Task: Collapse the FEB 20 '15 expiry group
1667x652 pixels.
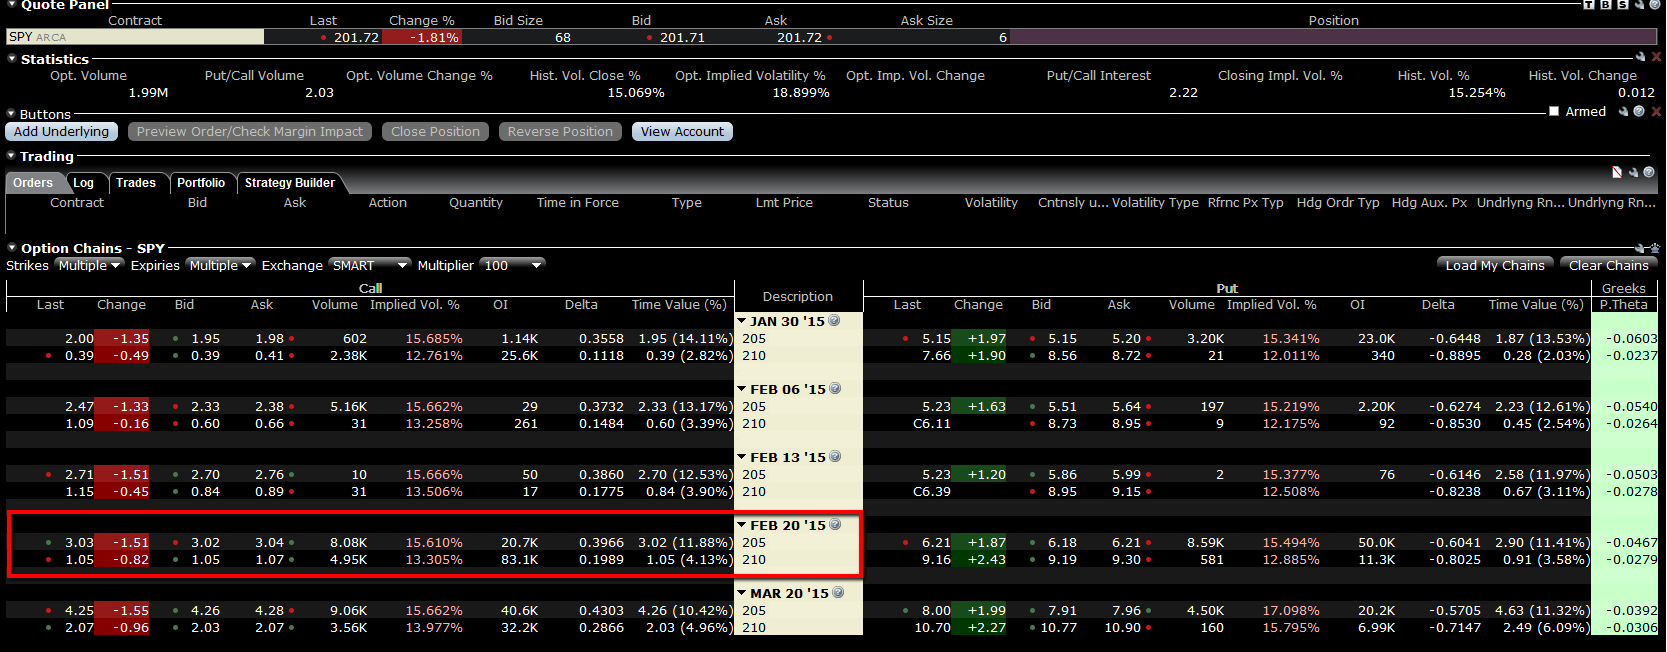Action: (x=742, y=525)
